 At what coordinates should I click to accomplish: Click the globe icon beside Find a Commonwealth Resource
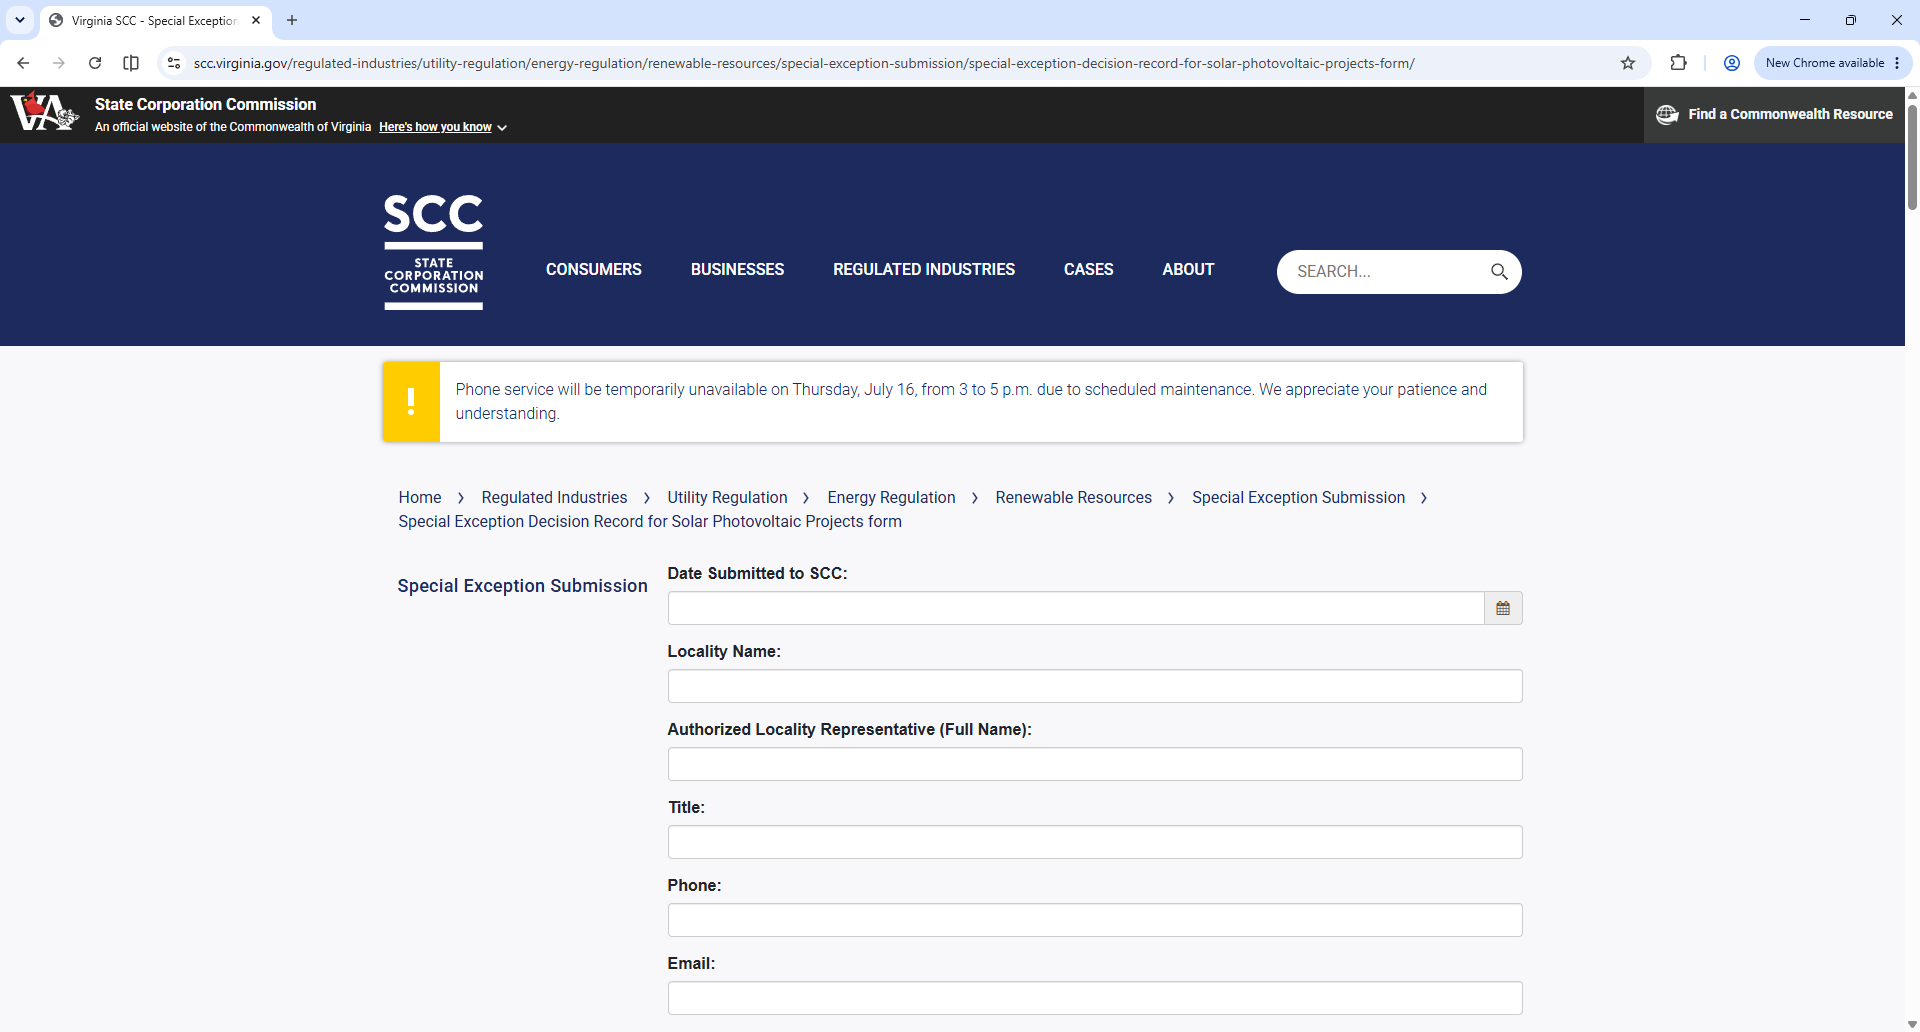point(1667,114)
